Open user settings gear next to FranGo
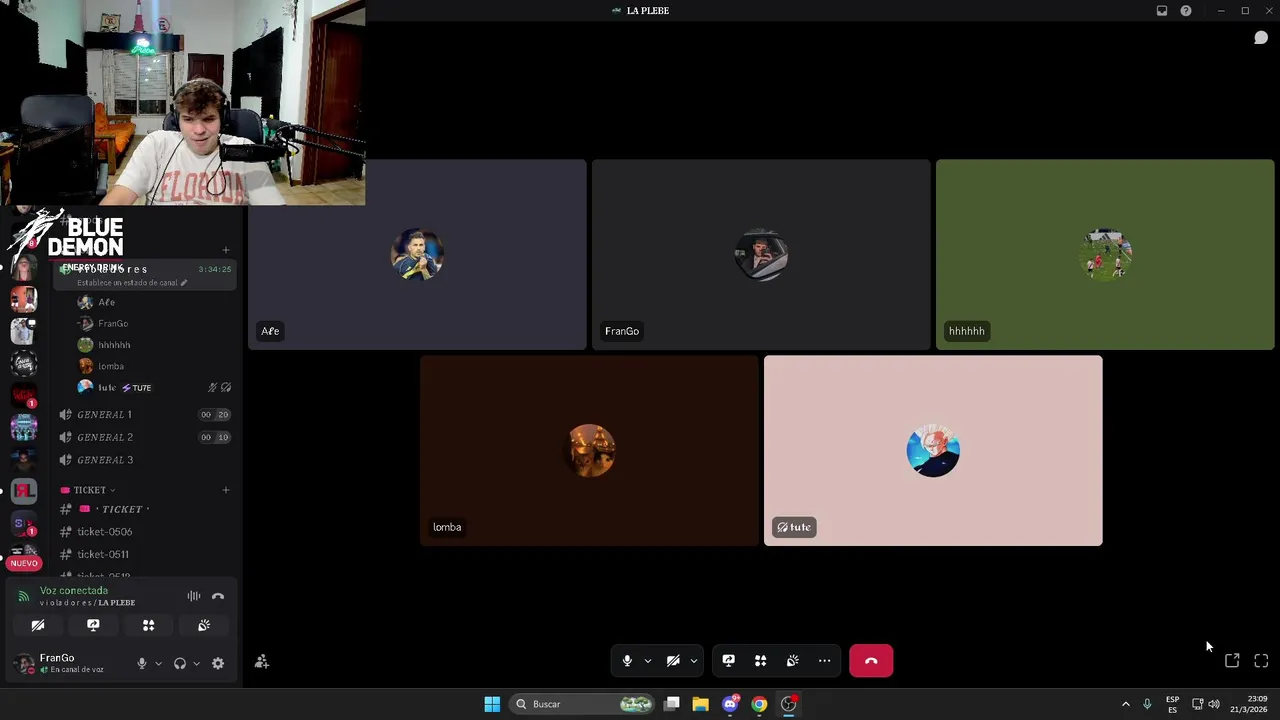 click(x=218, y=663)
